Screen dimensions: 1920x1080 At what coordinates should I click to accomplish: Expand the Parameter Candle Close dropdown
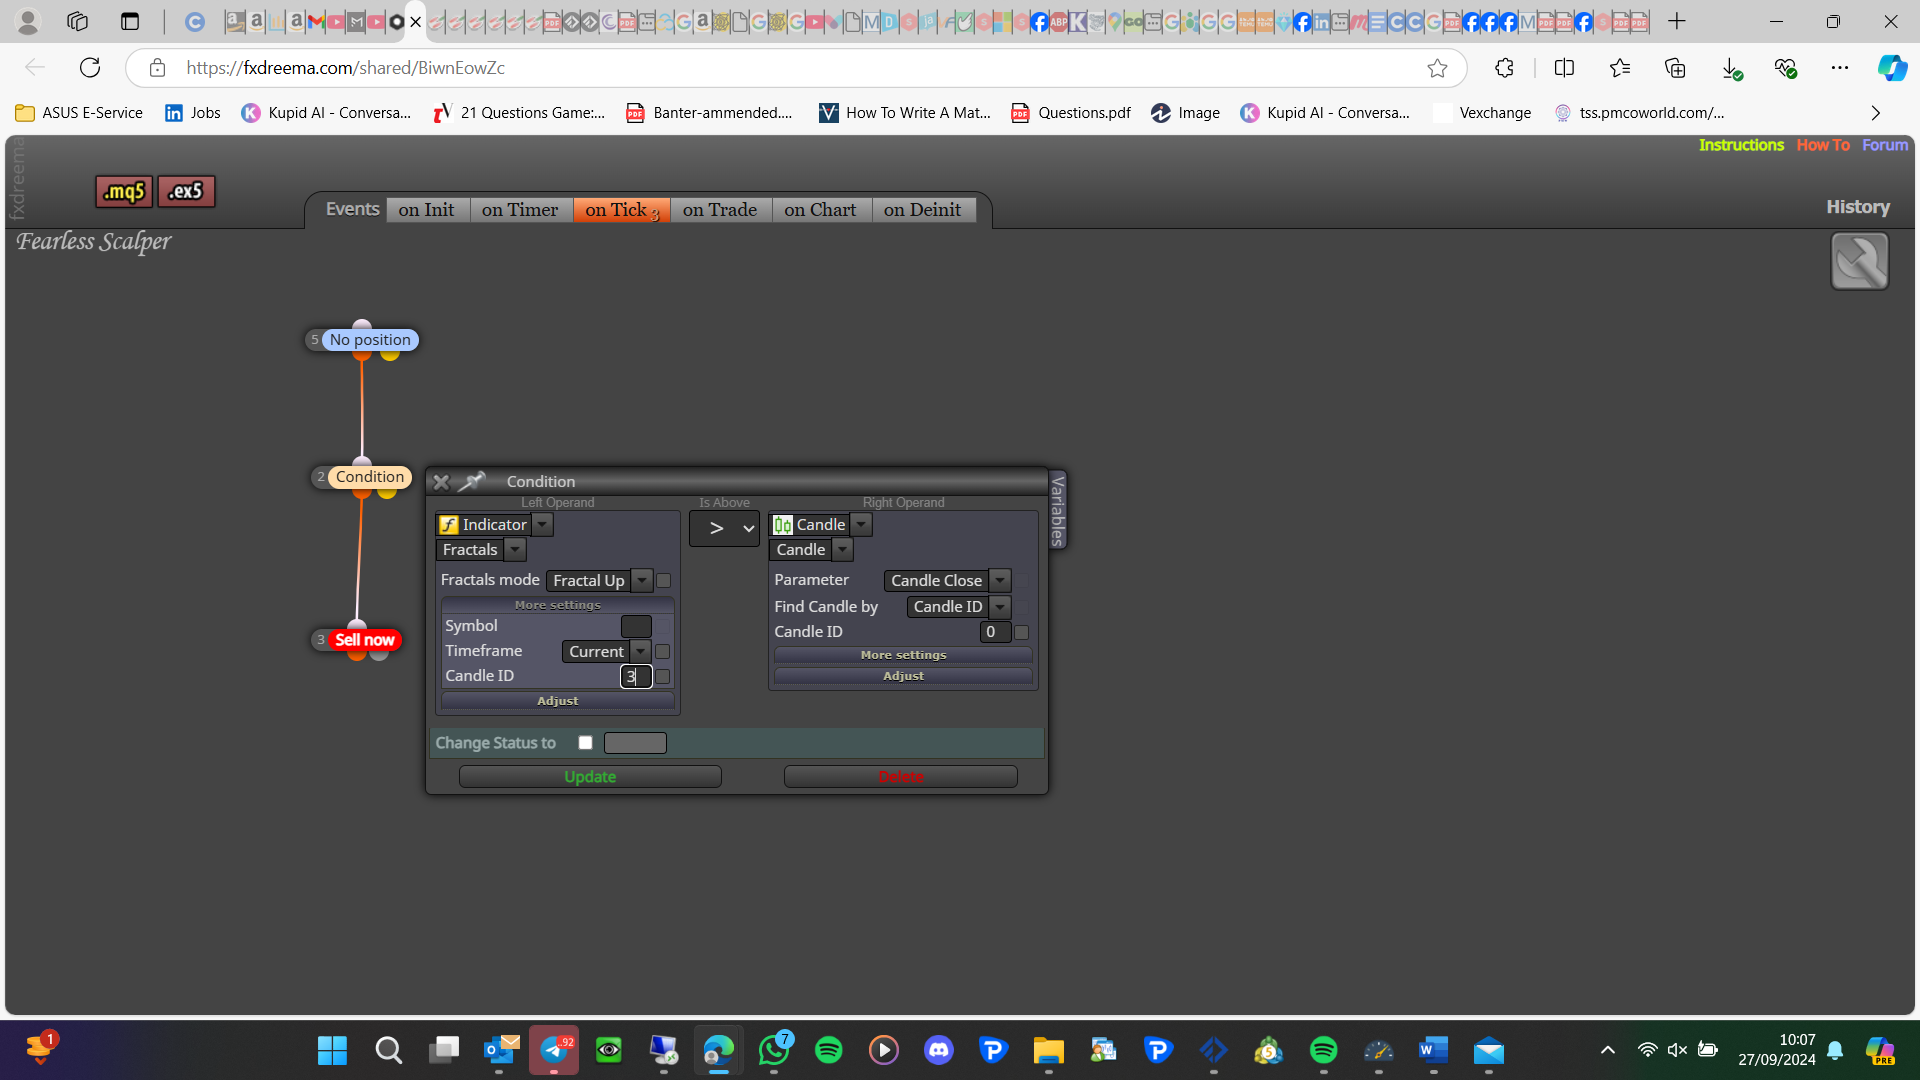point(1000,581)
